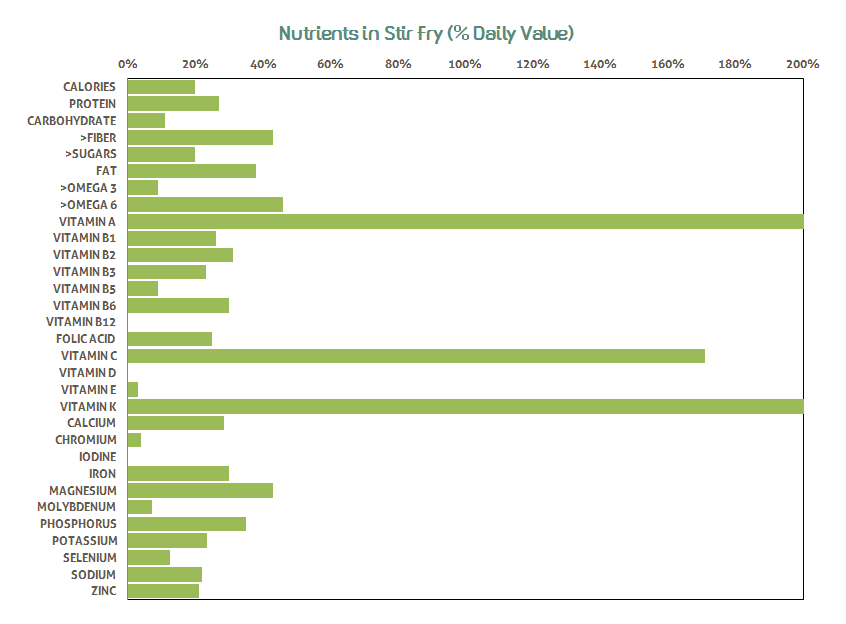Viewport: 846px width, 624px height.
Task: Click the Fat bar
Action: (x=192, y=171)
